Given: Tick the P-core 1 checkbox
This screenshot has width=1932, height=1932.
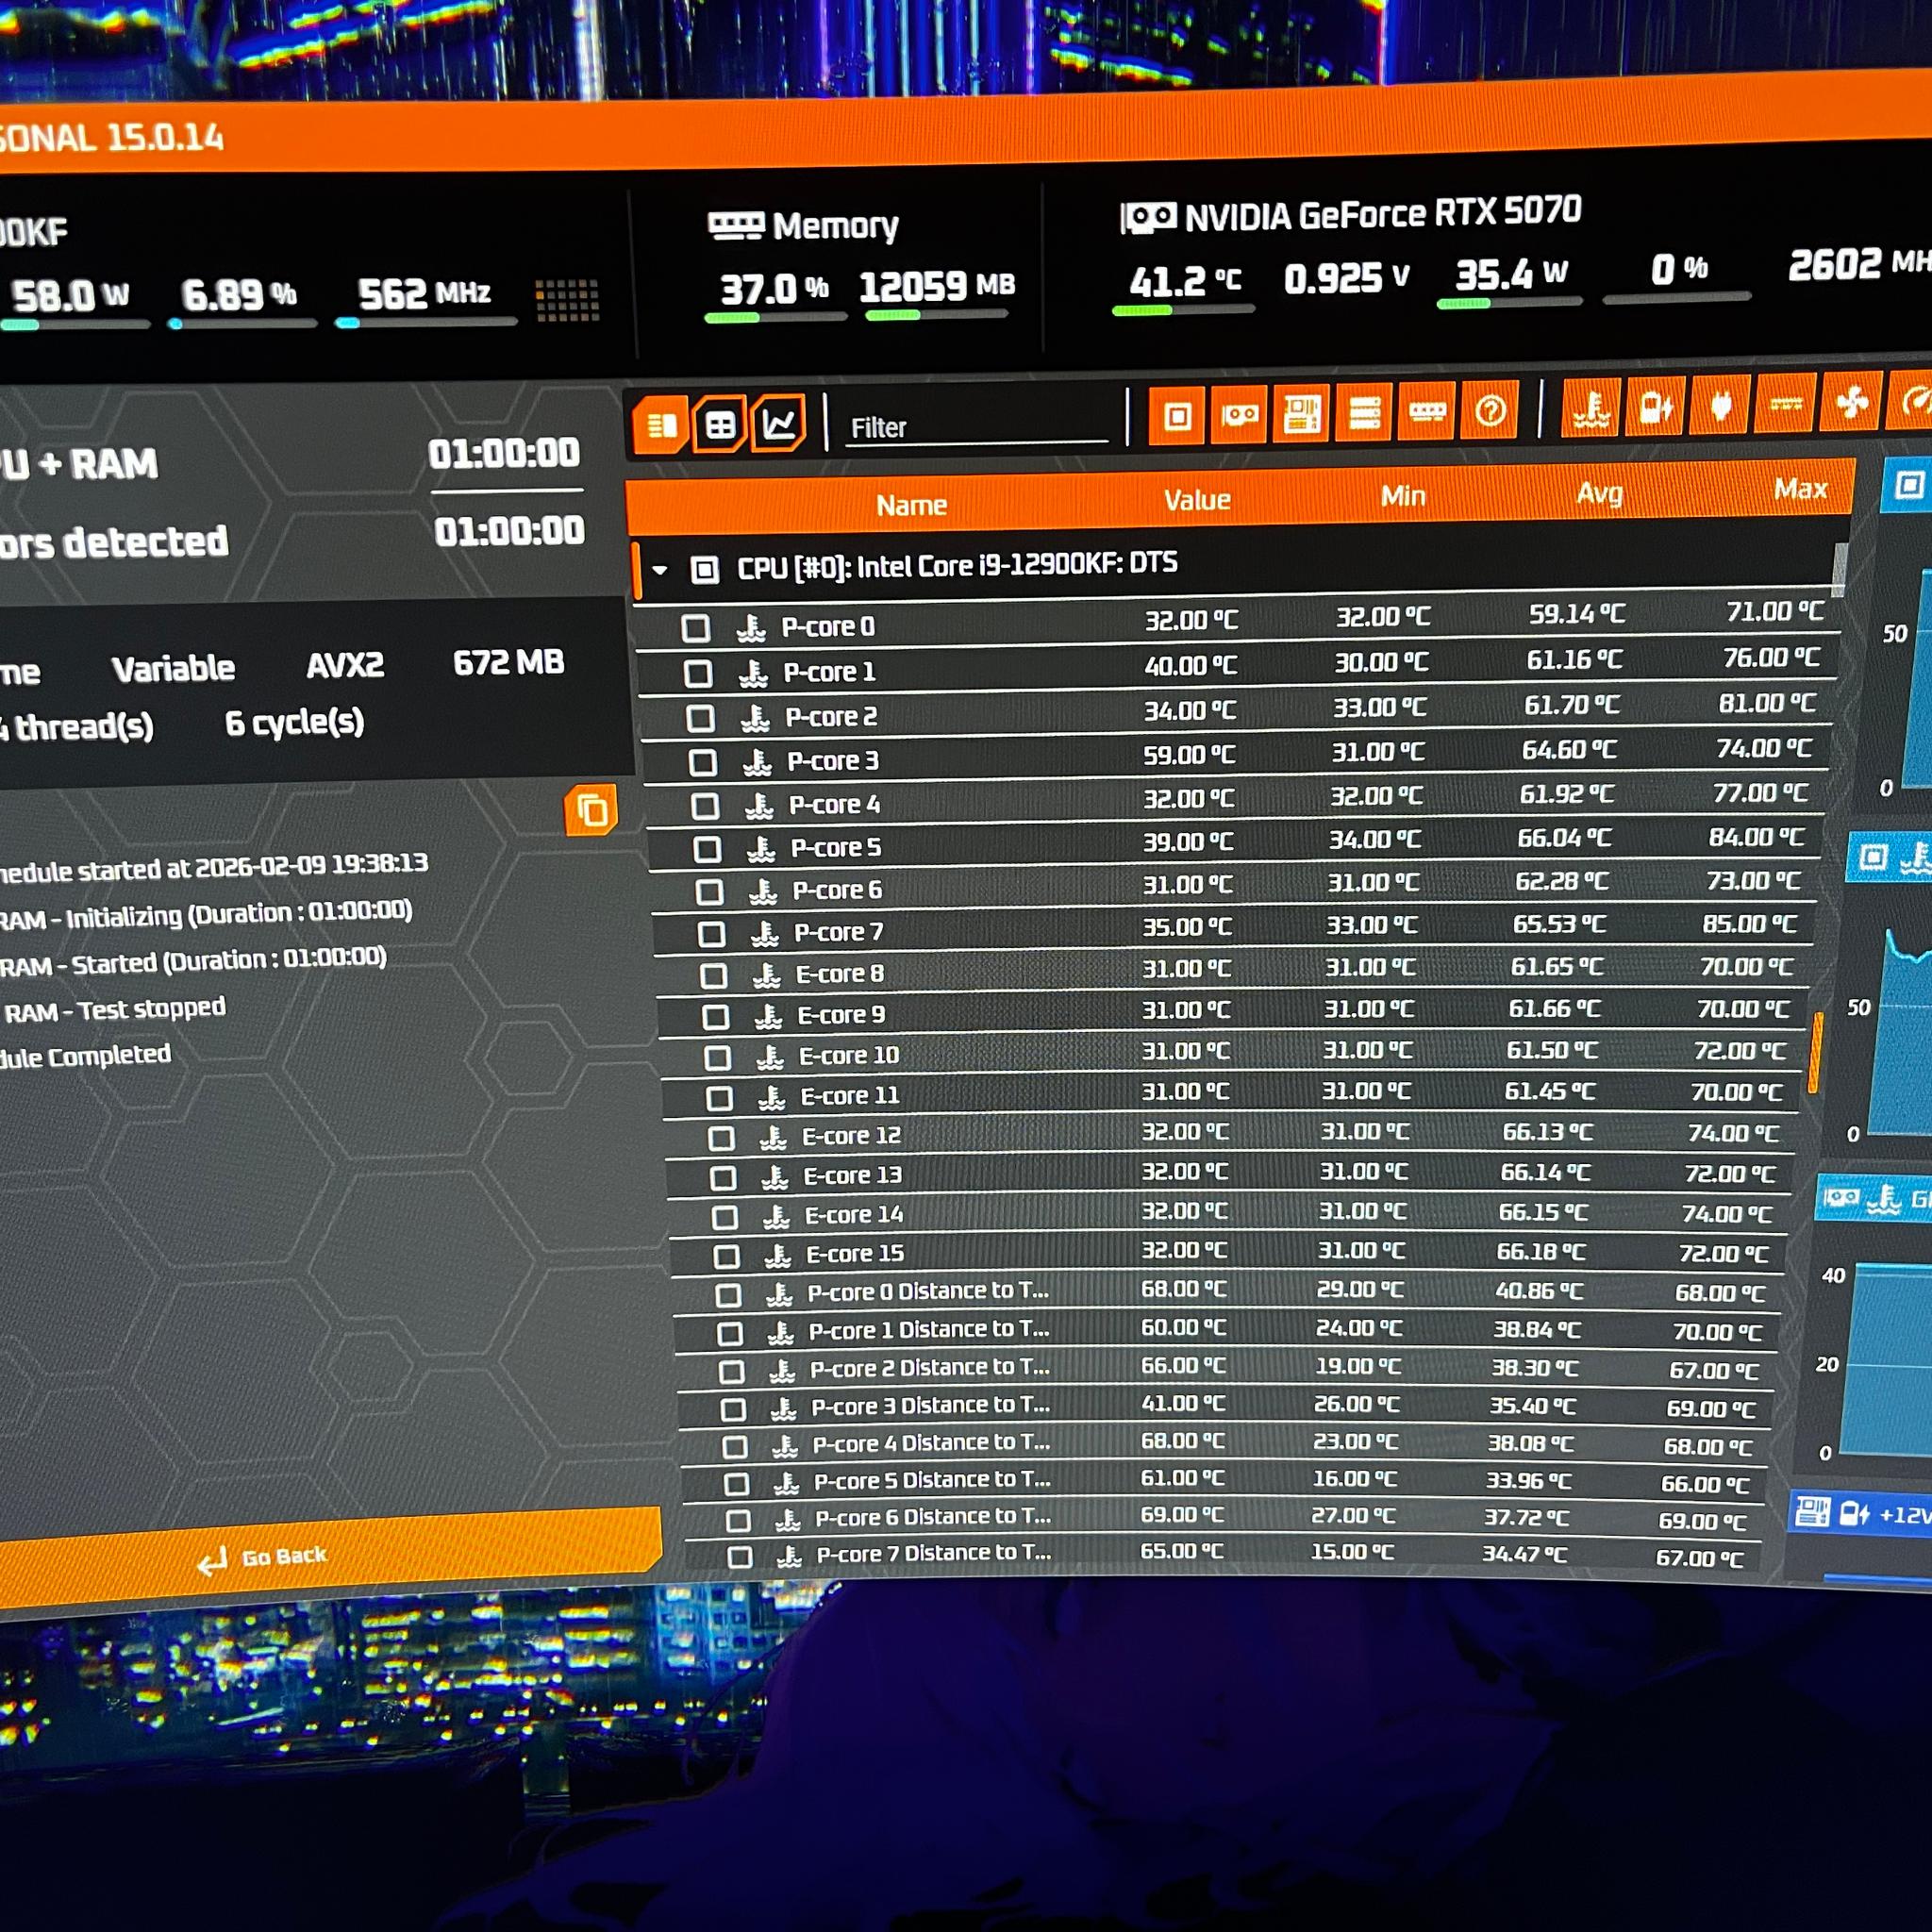Looking at the screenshot, I should (x=698, y=674).
